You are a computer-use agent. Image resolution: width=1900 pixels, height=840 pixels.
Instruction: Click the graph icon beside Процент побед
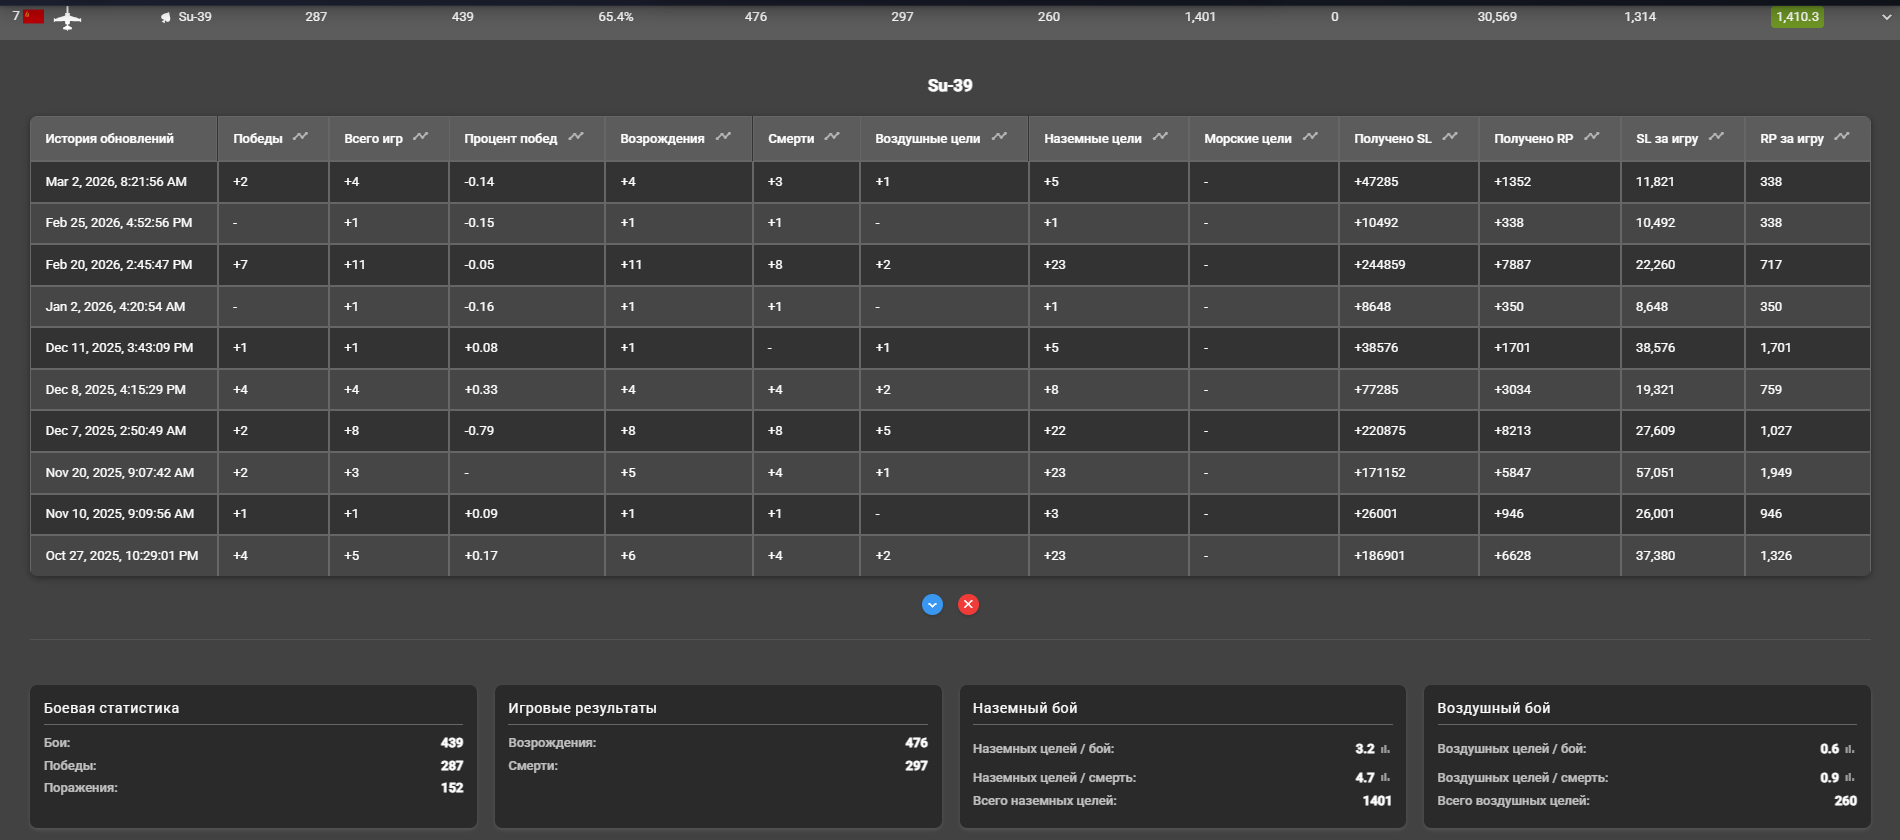[575, 137]
